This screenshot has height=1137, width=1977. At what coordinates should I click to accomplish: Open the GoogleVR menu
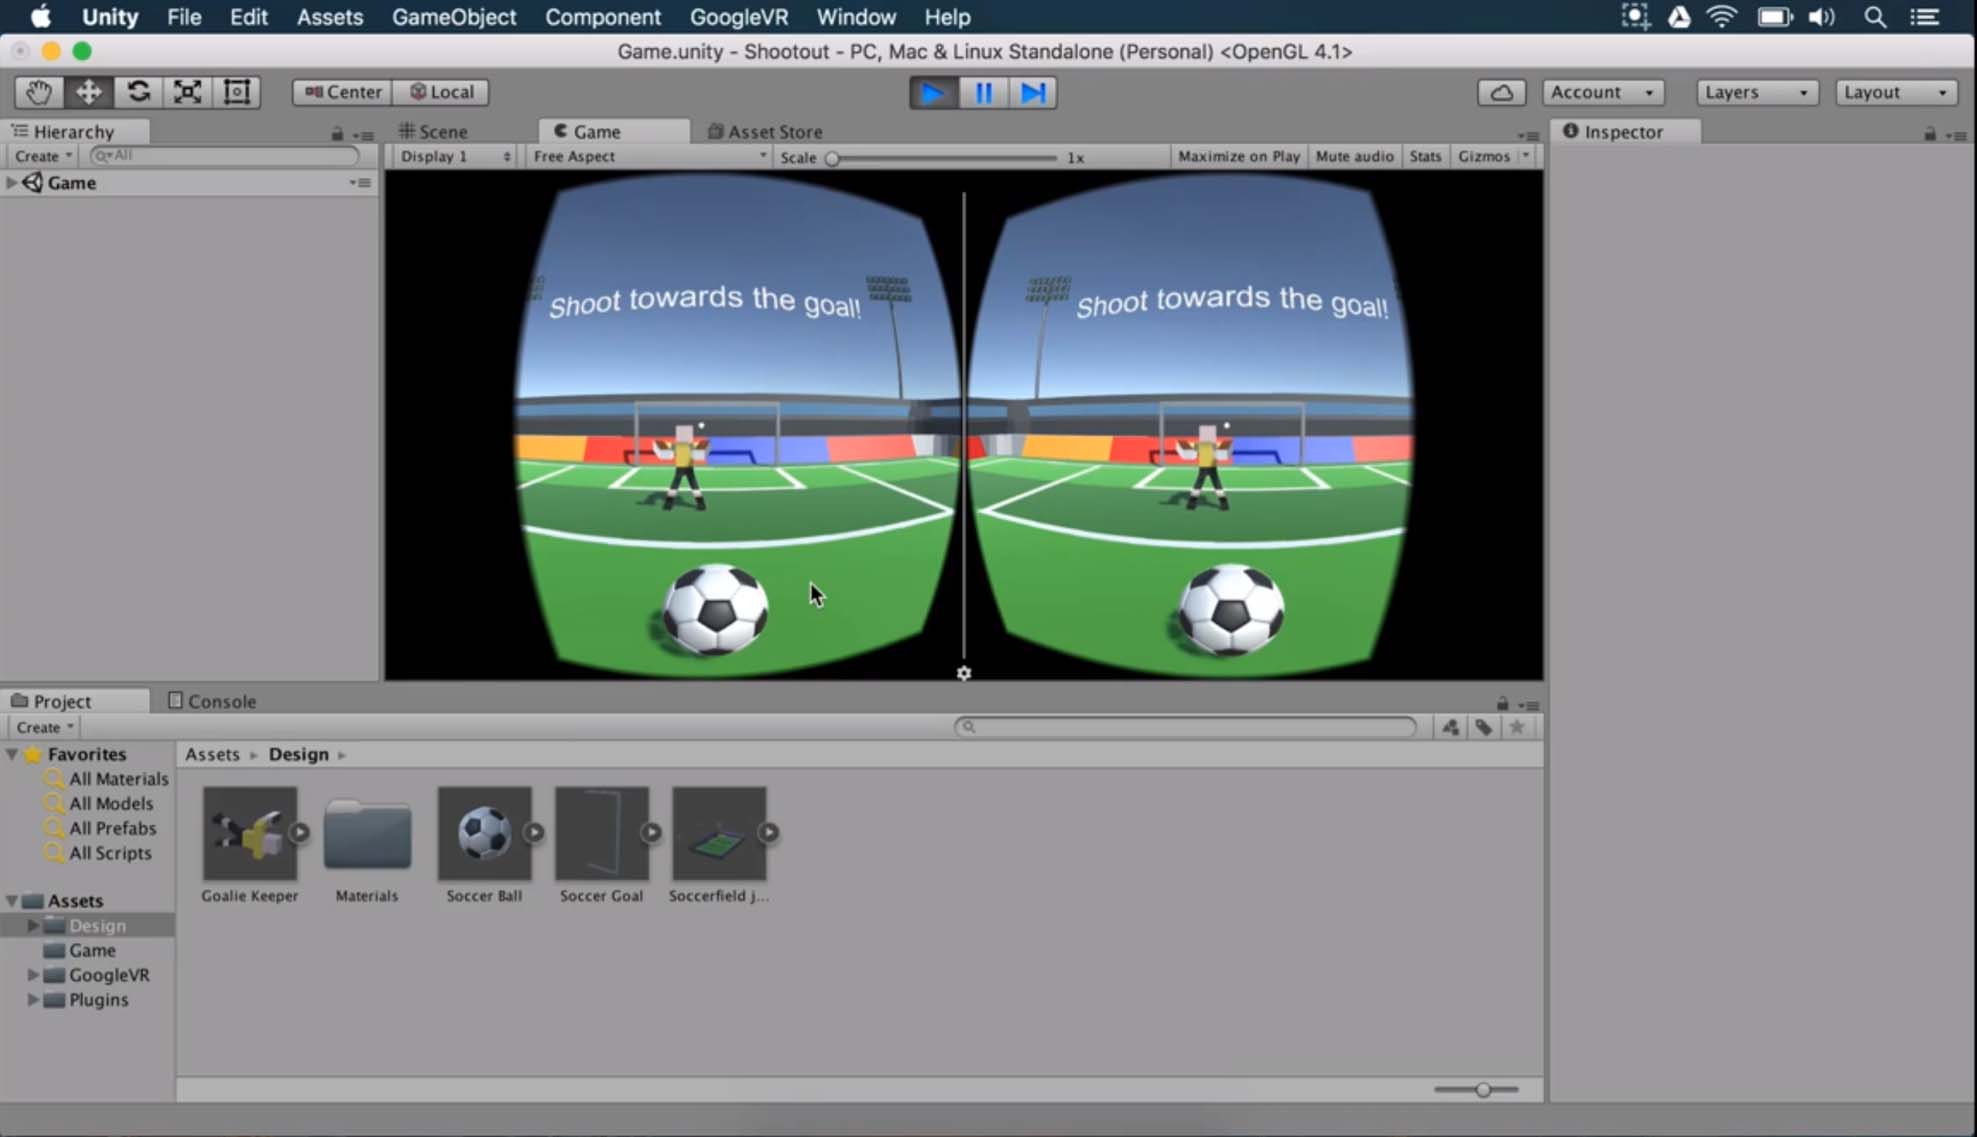tap(738, 17)
